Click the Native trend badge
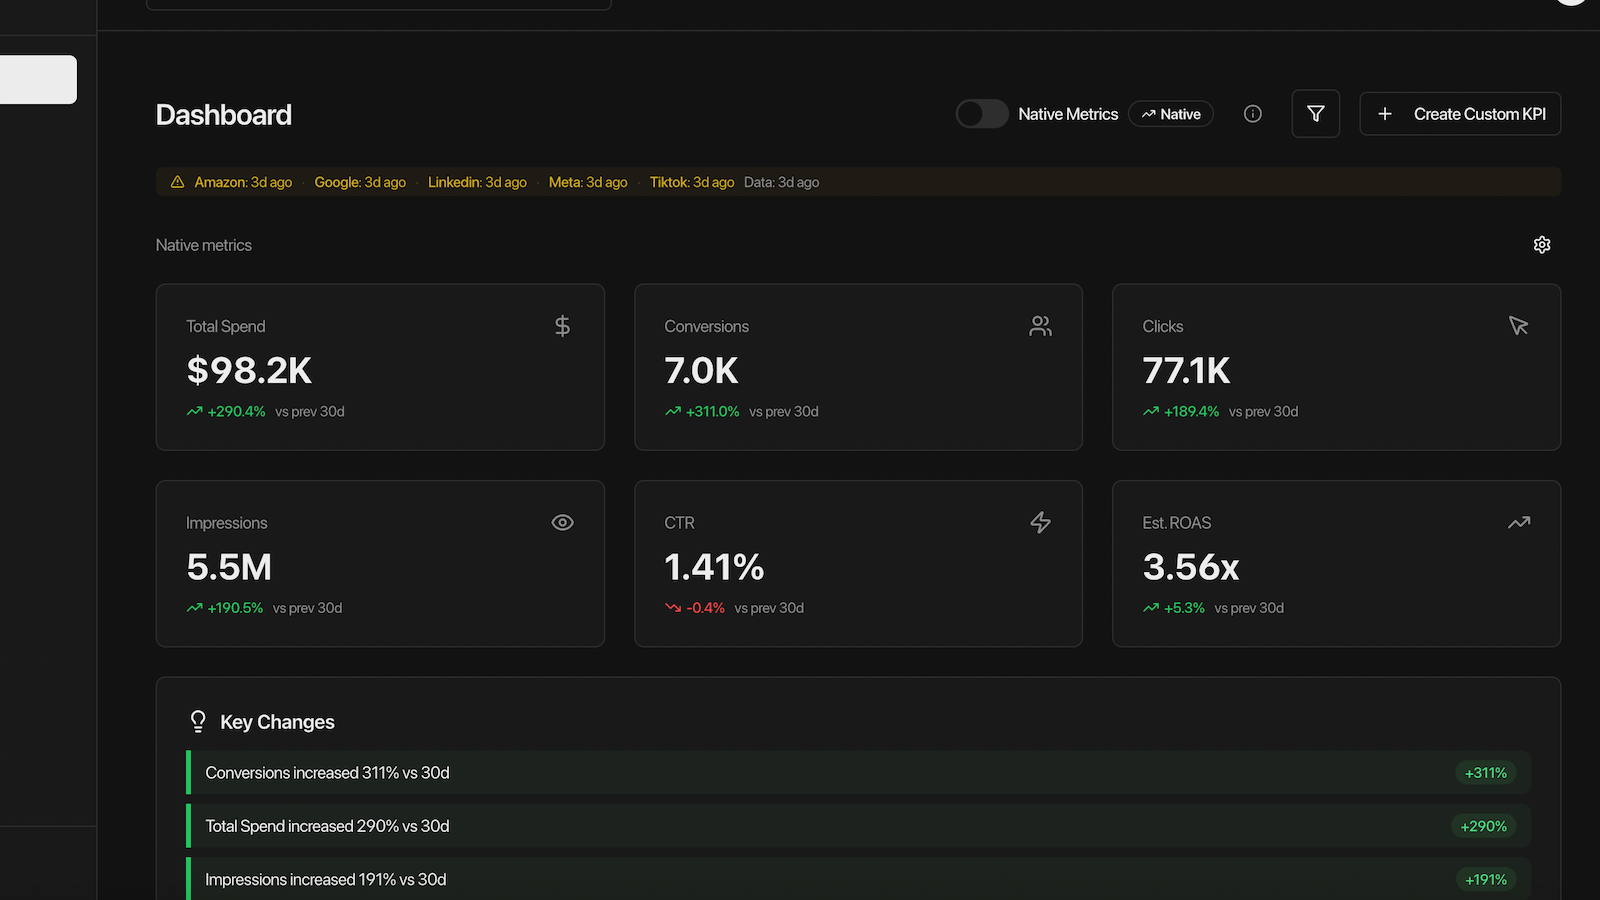1600x900 pixels. pos(1171,114)
